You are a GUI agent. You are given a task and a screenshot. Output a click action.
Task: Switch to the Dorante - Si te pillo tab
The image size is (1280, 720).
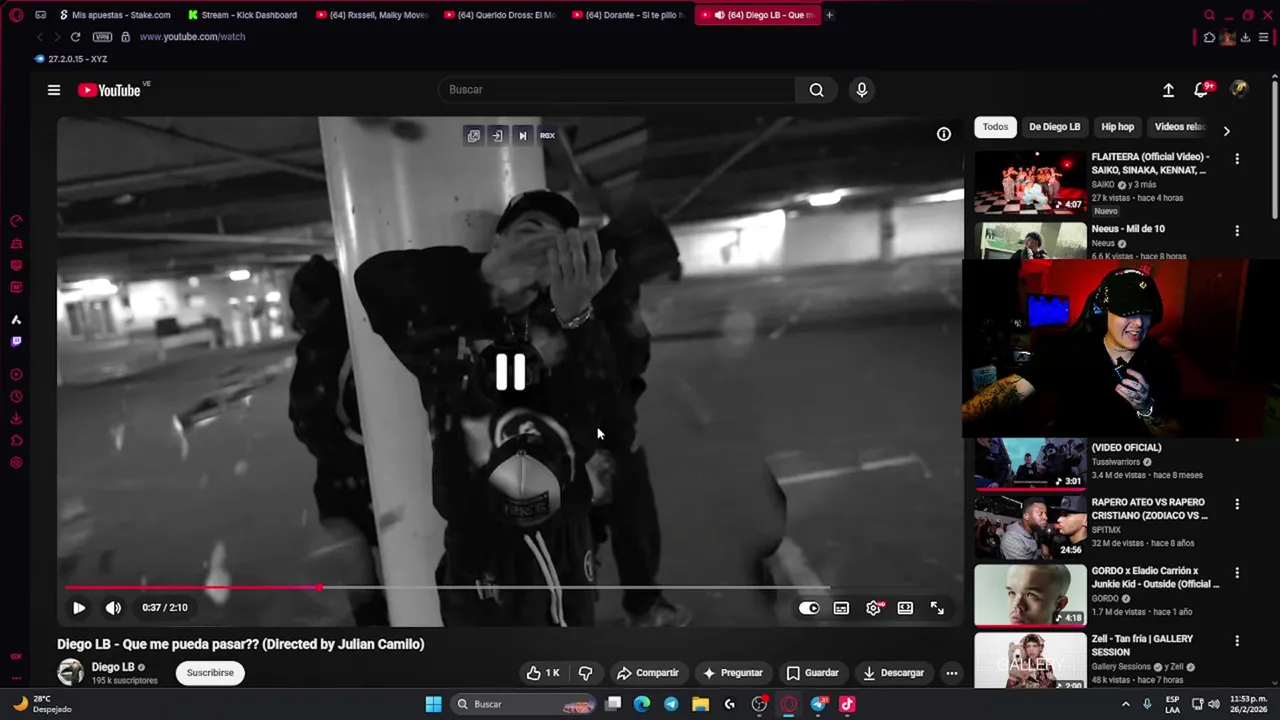pos(627,15)
